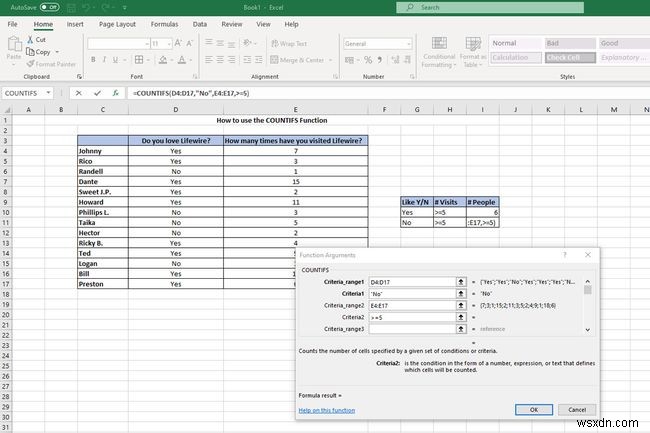Image resolution: width=650 pixels, height=433 pixels.
Task: Switch to the Page Layout tab
Action: pyautogui.click(x=117, y=24)
